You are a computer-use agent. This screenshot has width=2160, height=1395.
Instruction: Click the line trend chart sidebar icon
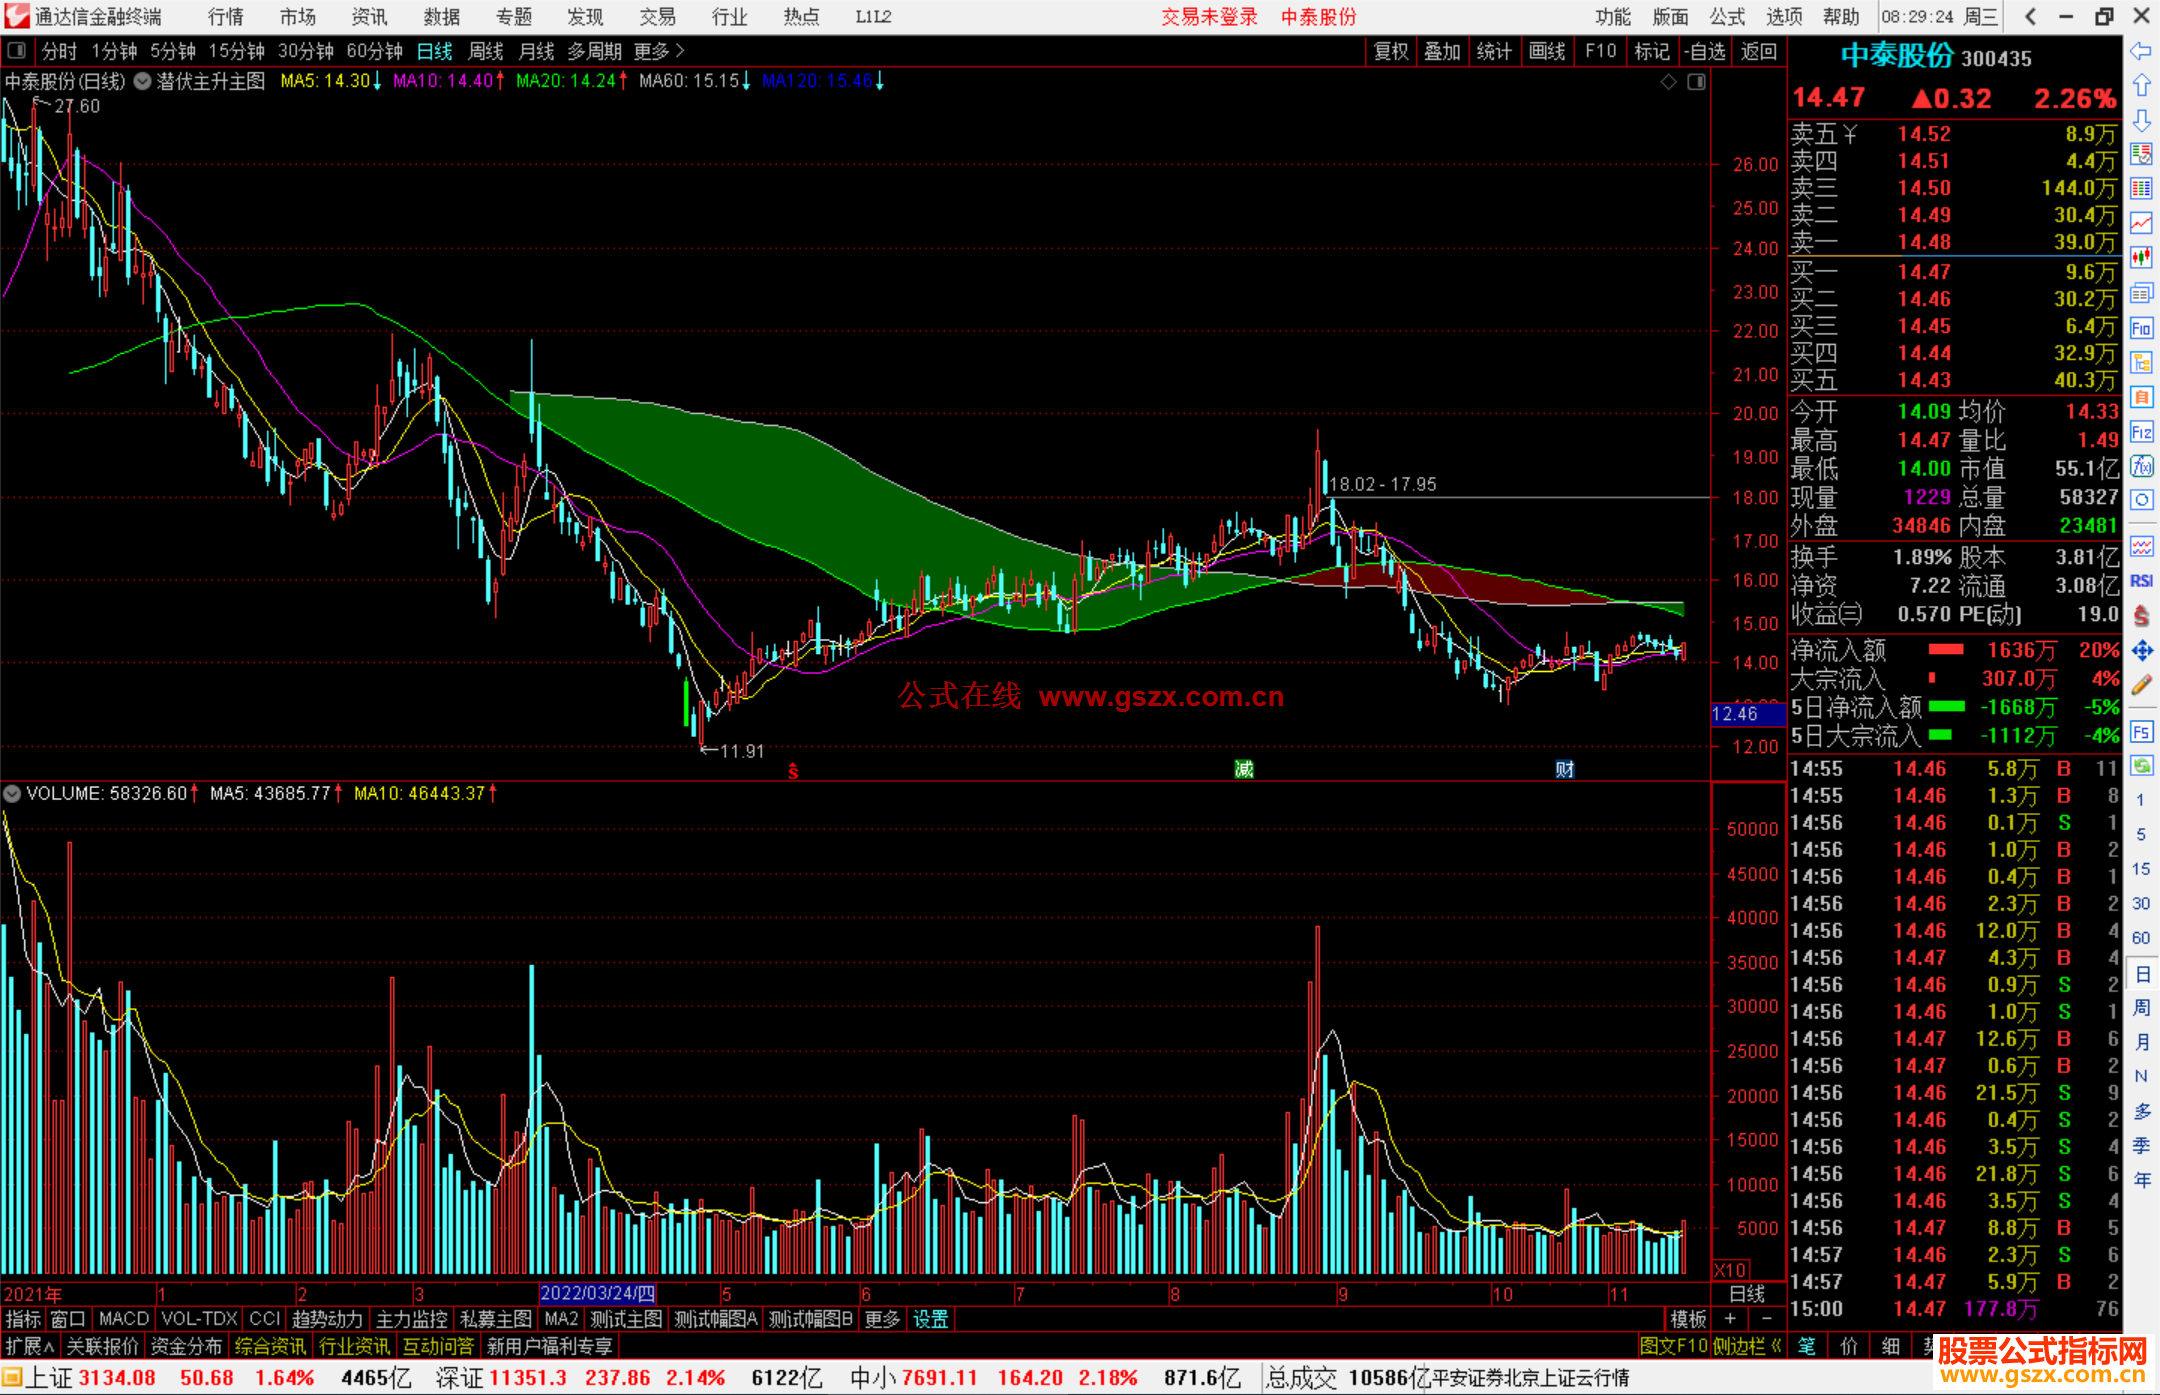coord(2141,223)
